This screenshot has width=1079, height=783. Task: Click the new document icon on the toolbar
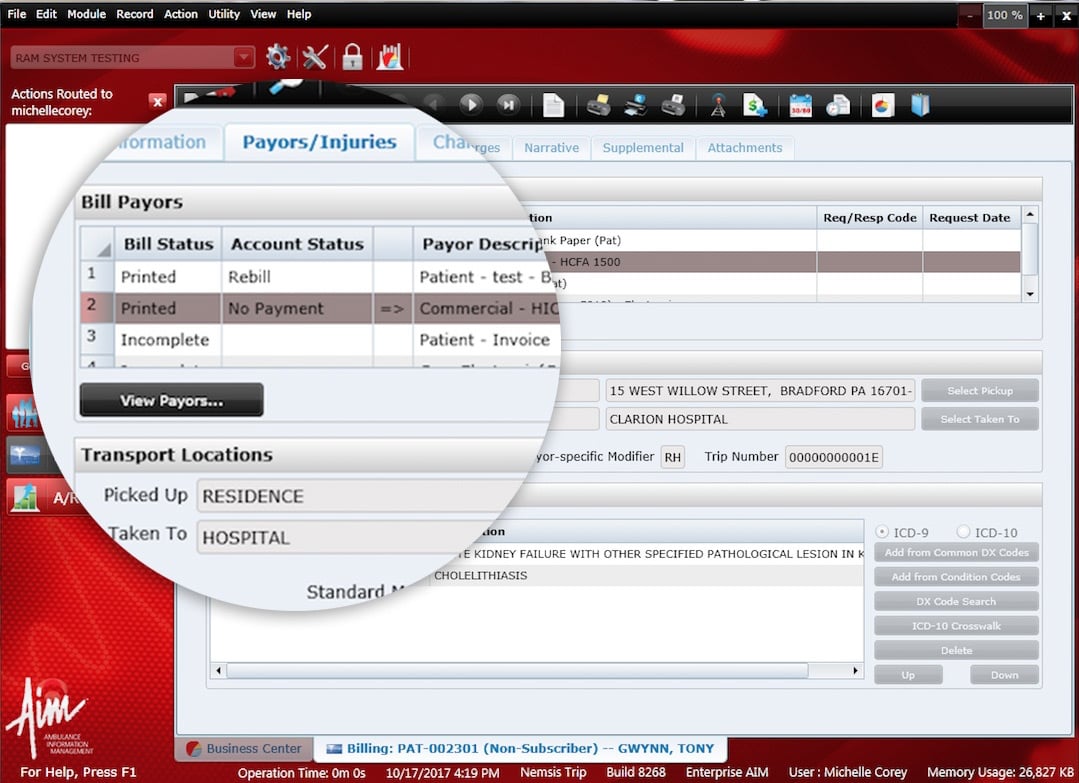(553, 104)
